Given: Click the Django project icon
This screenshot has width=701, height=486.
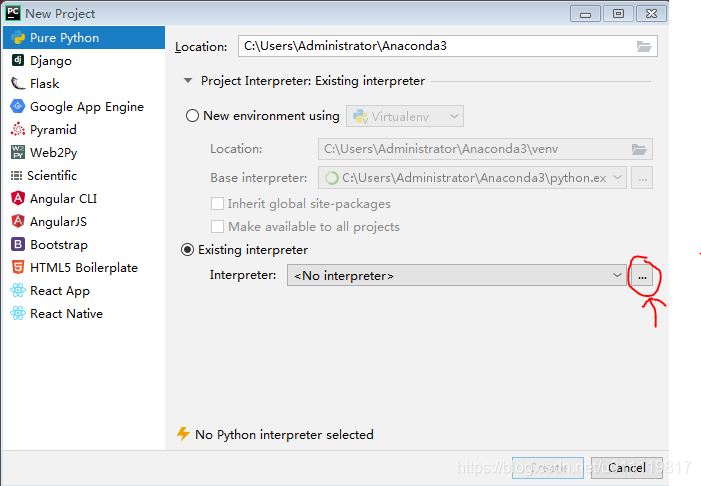Looking at the screenshot, I should pyautogui.click(x=18, y=60).
